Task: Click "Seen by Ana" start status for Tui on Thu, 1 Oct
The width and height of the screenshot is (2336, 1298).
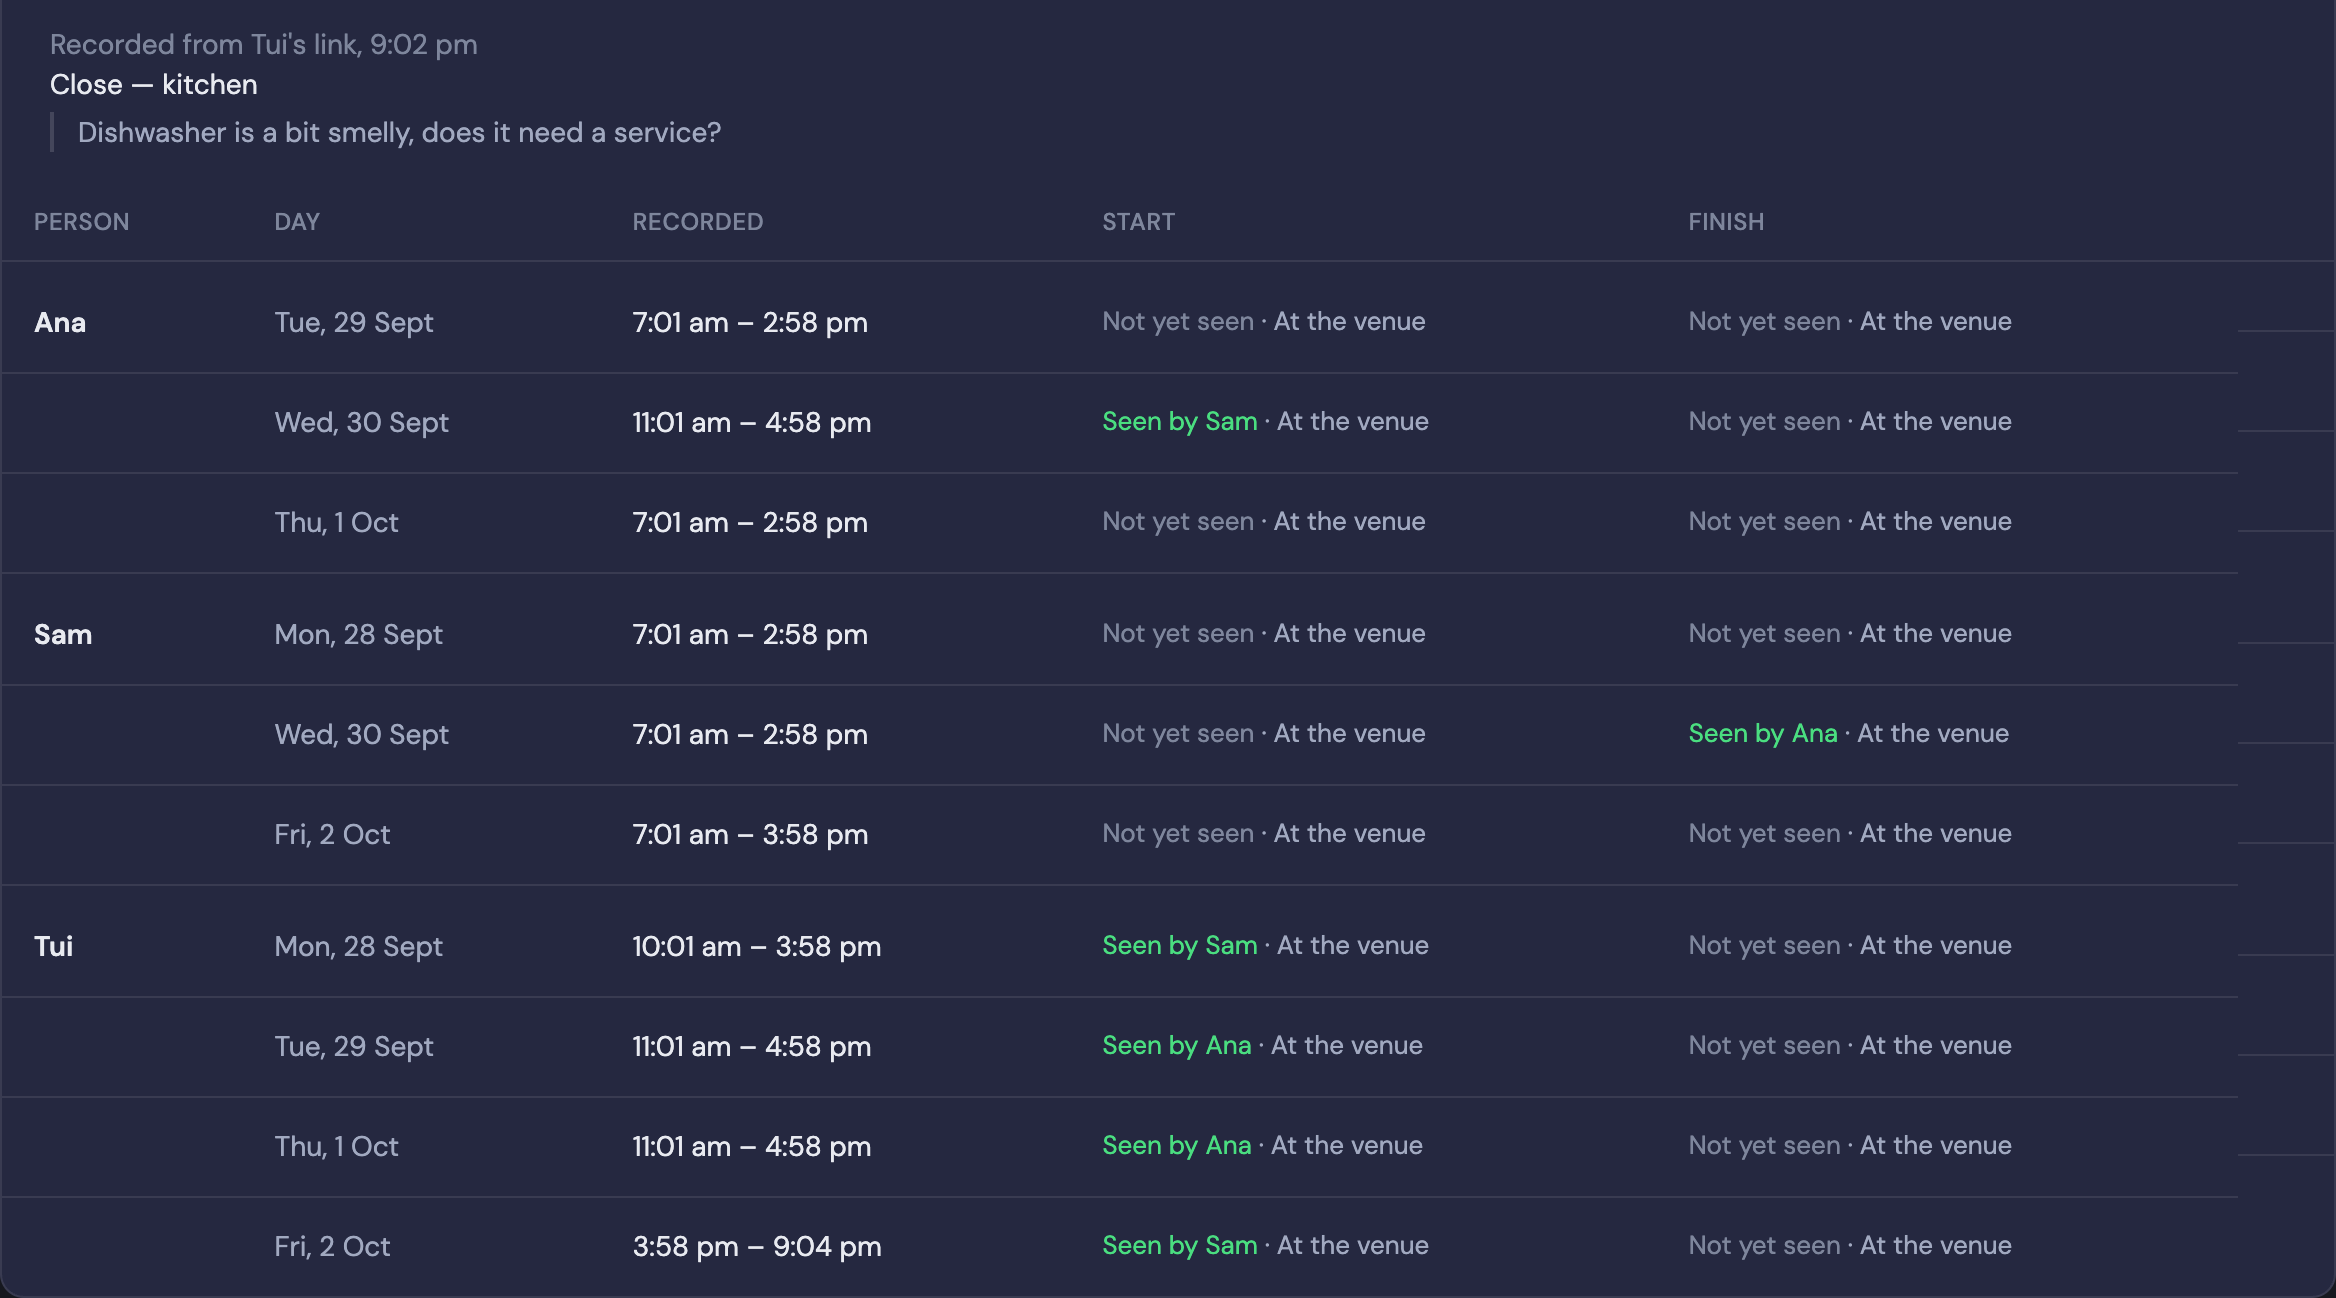Action: point(1177,1146)
